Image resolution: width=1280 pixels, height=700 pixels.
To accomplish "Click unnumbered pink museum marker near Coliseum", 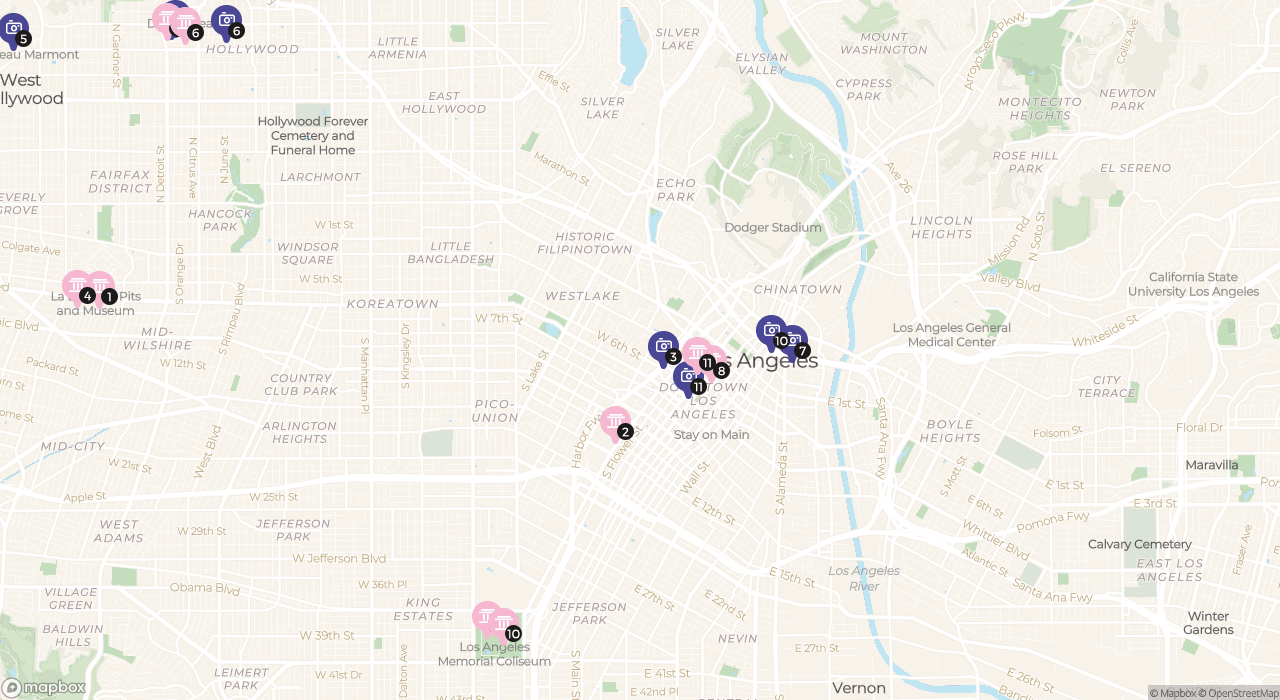I will [487, 618].
